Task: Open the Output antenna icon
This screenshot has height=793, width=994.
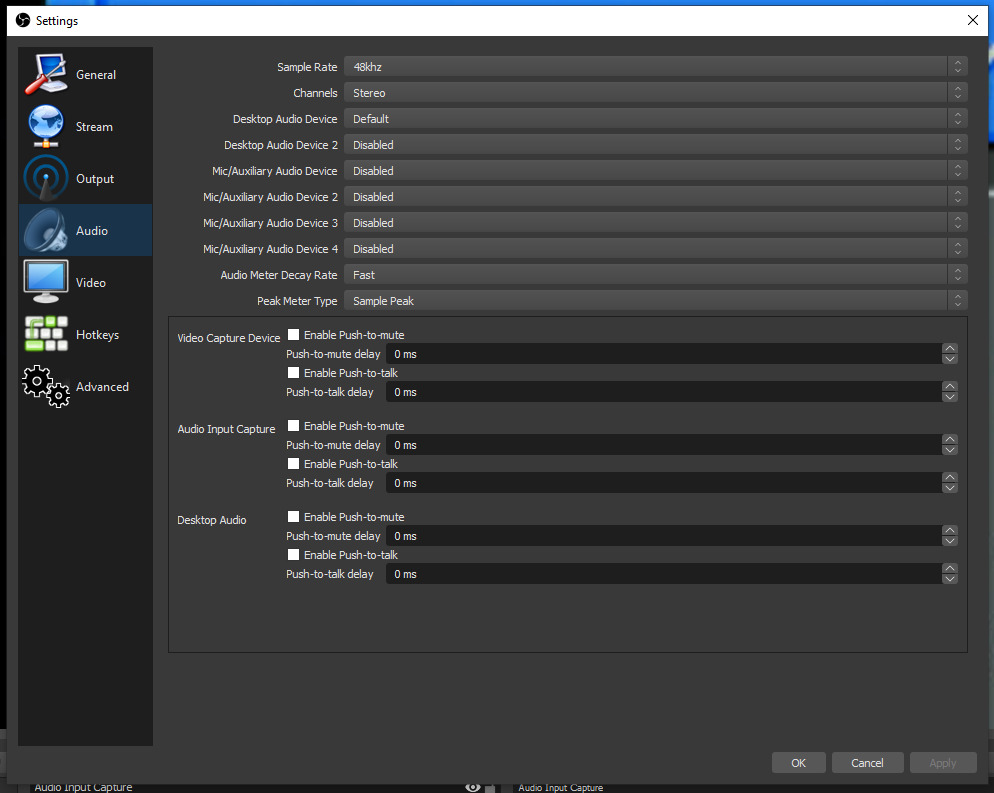Action: [x=46, y=178]
